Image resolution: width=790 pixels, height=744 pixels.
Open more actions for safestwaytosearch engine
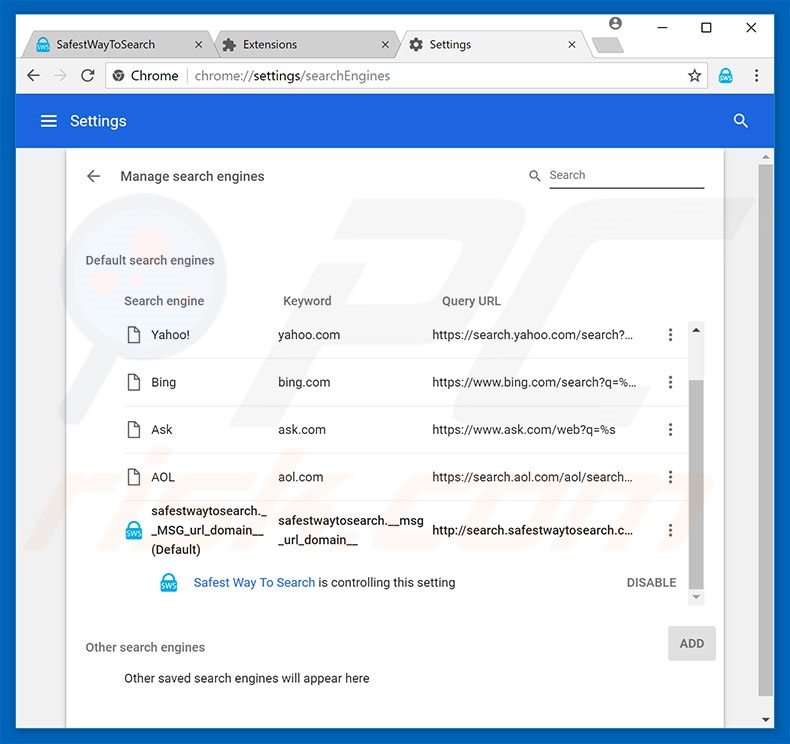click(x=670, y=530)
